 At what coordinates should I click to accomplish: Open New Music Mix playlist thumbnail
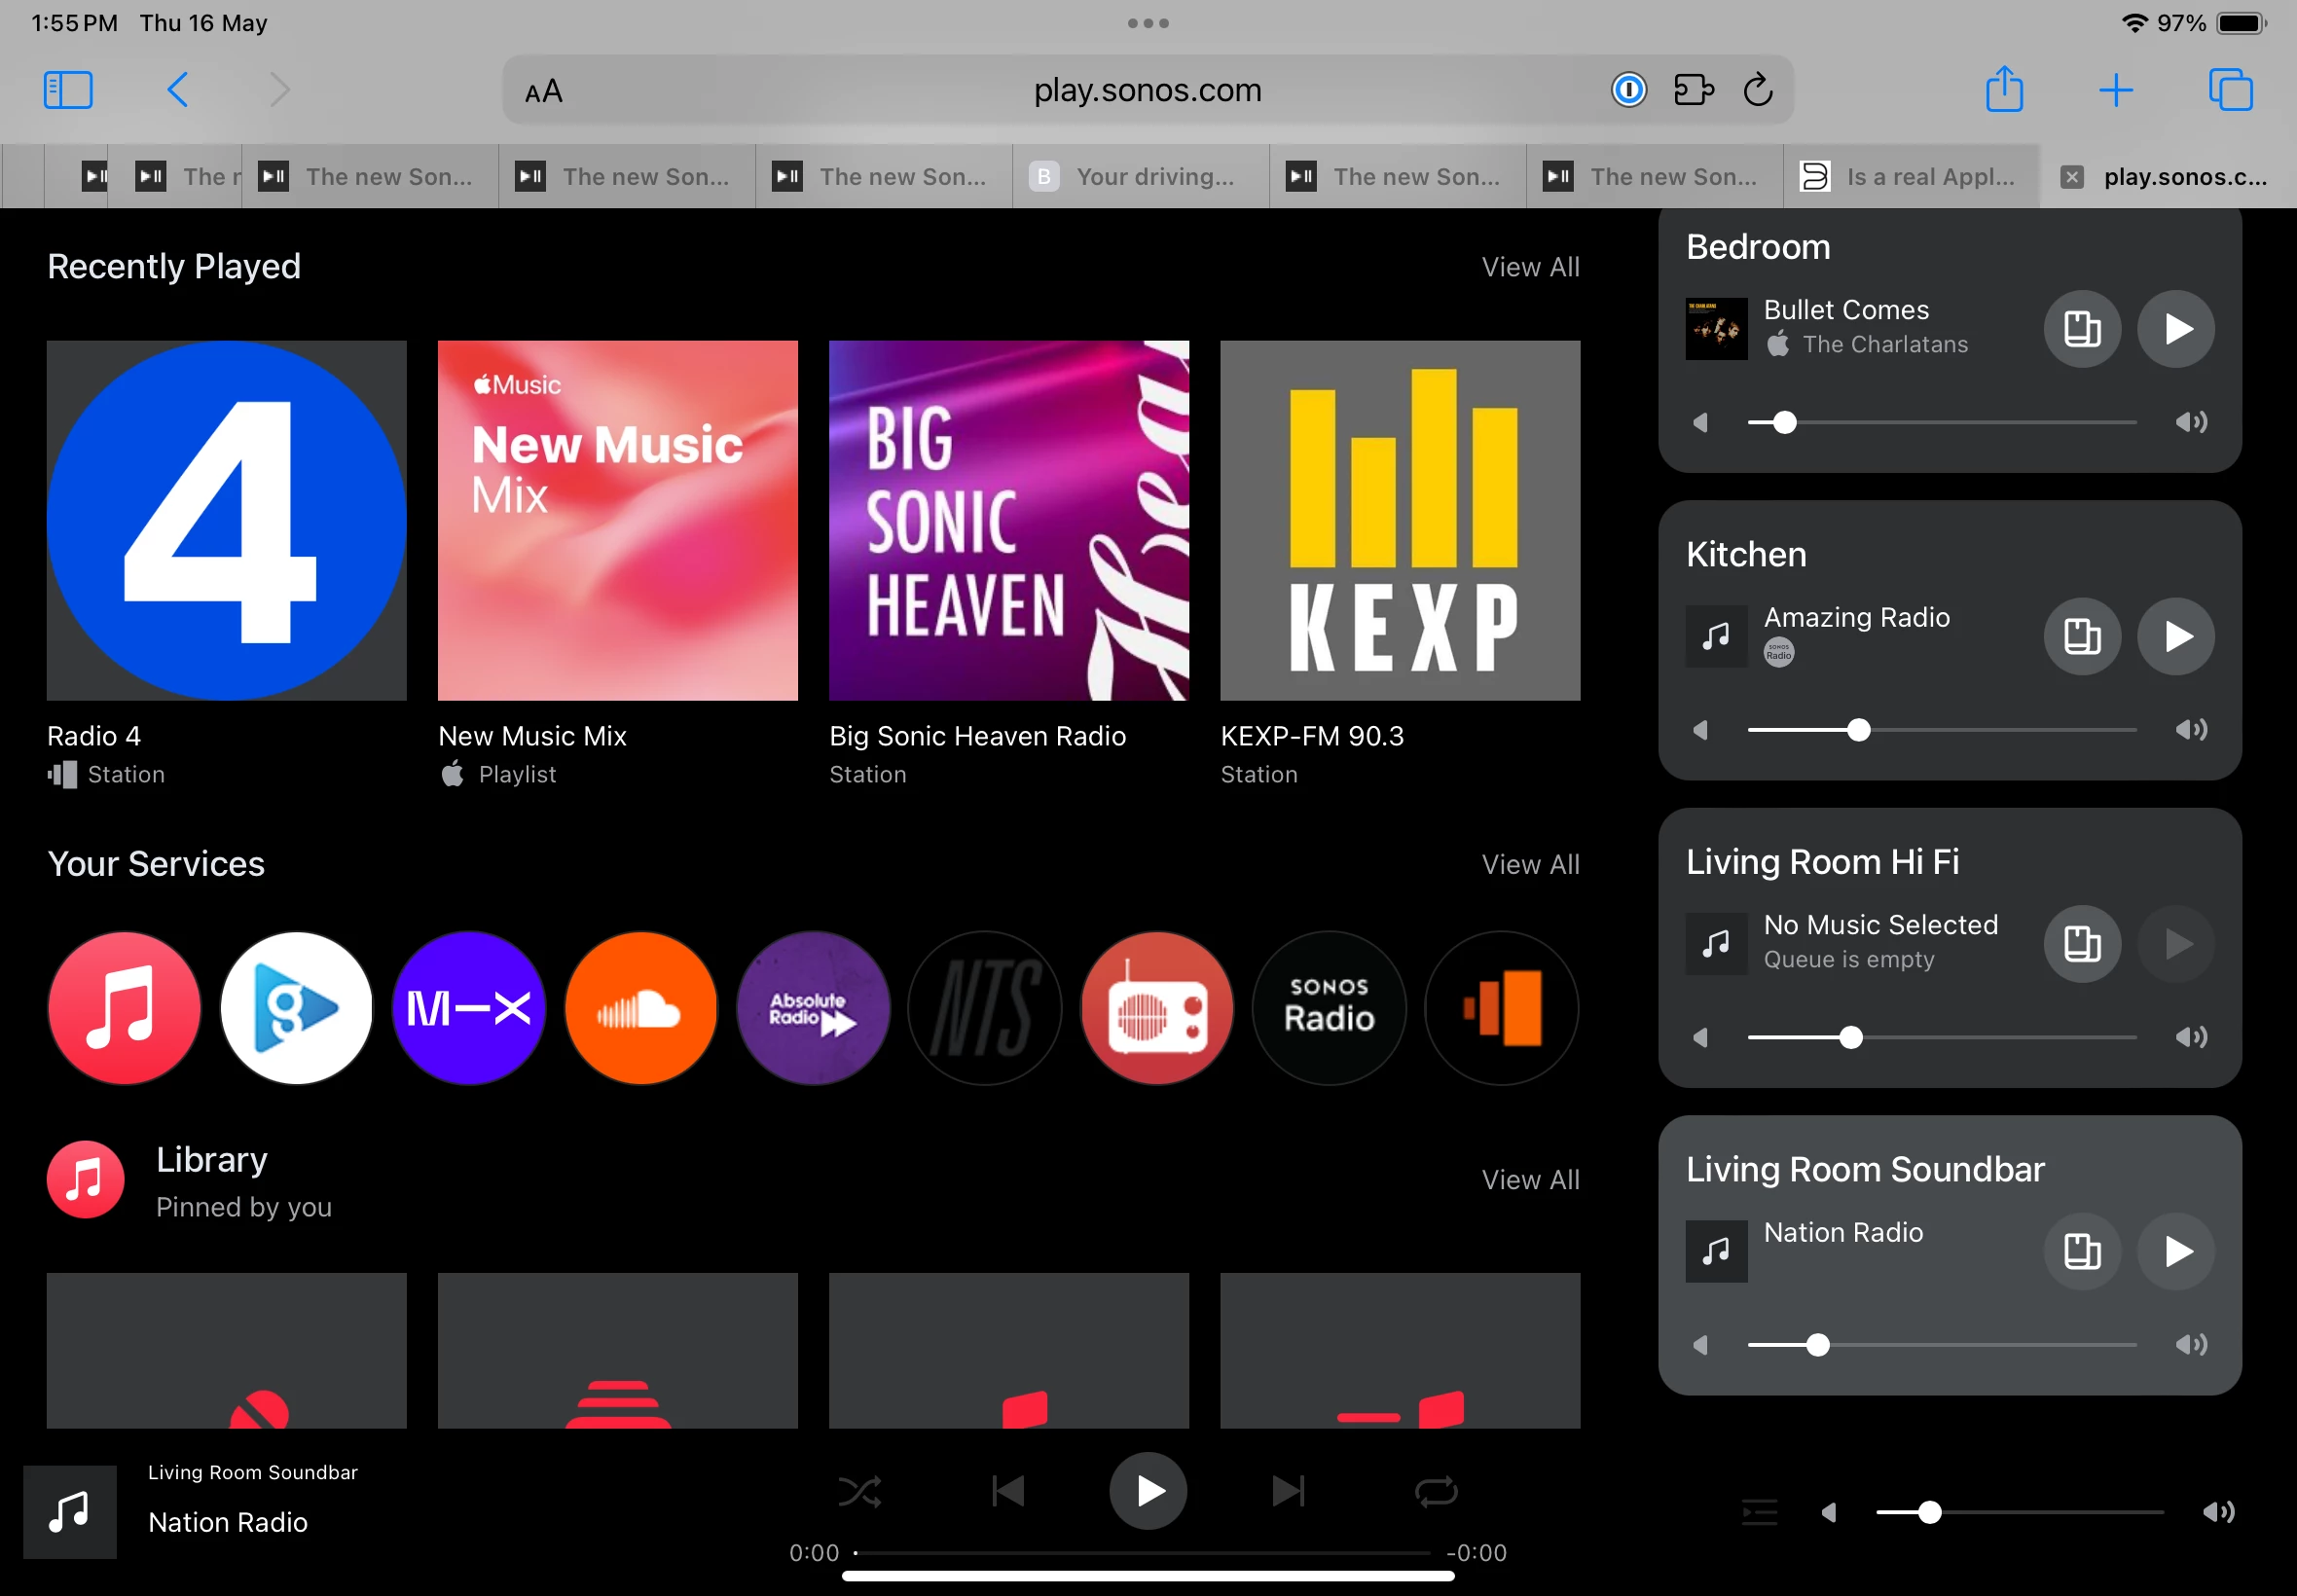click(618, 521)
